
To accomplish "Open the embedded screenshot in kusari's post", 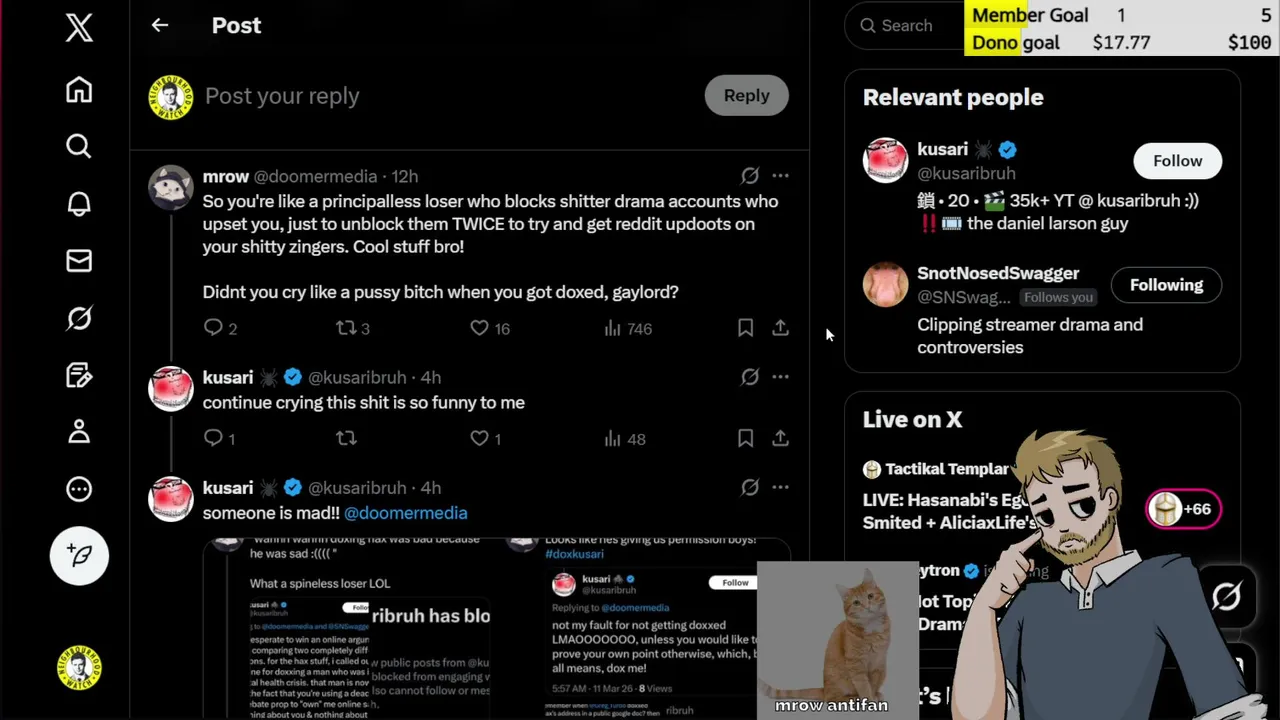I will point(497,628).
